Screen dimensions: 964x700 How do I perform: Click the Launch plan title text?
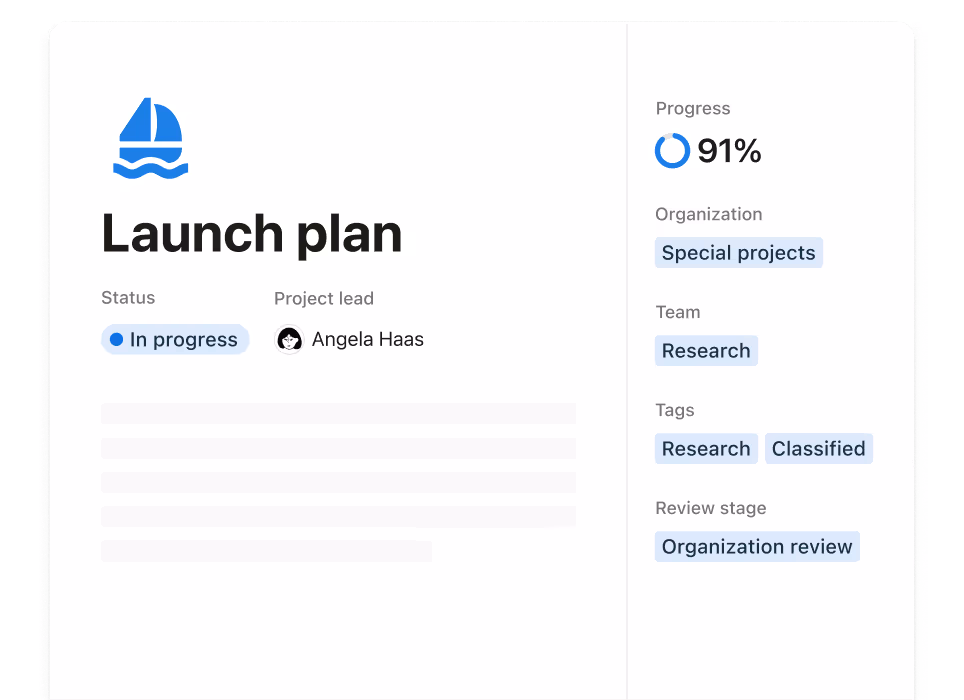pos(251,234)
